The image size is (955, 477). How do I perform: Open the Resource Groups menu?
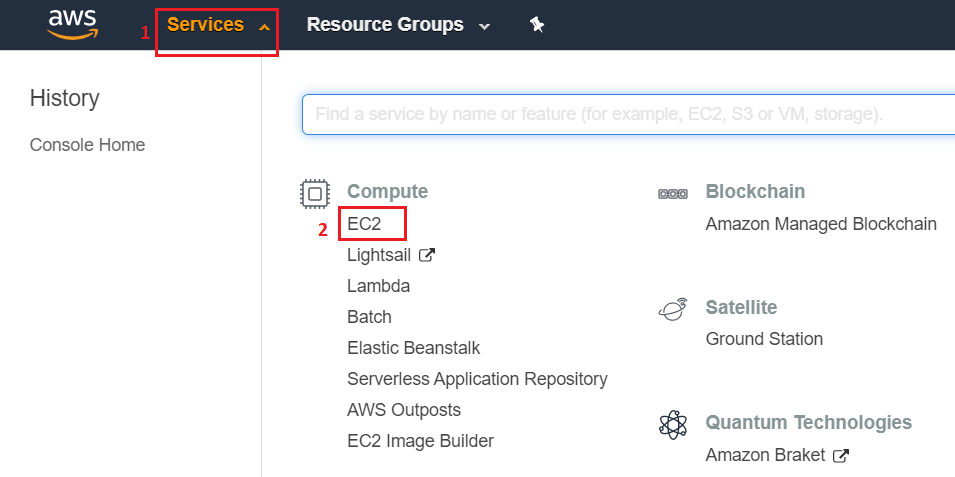tap(385, 24)
